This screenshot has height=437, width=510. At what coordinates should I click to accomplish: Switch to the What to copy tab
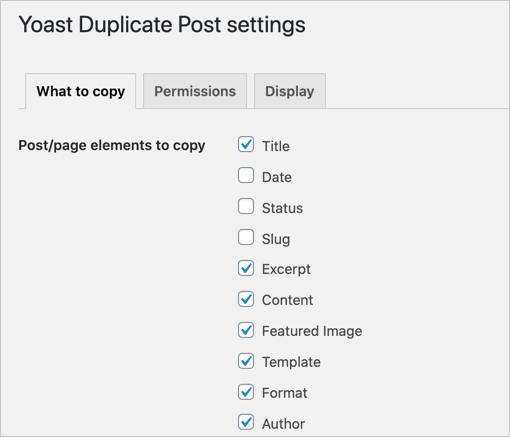click(x=81, y=91)
